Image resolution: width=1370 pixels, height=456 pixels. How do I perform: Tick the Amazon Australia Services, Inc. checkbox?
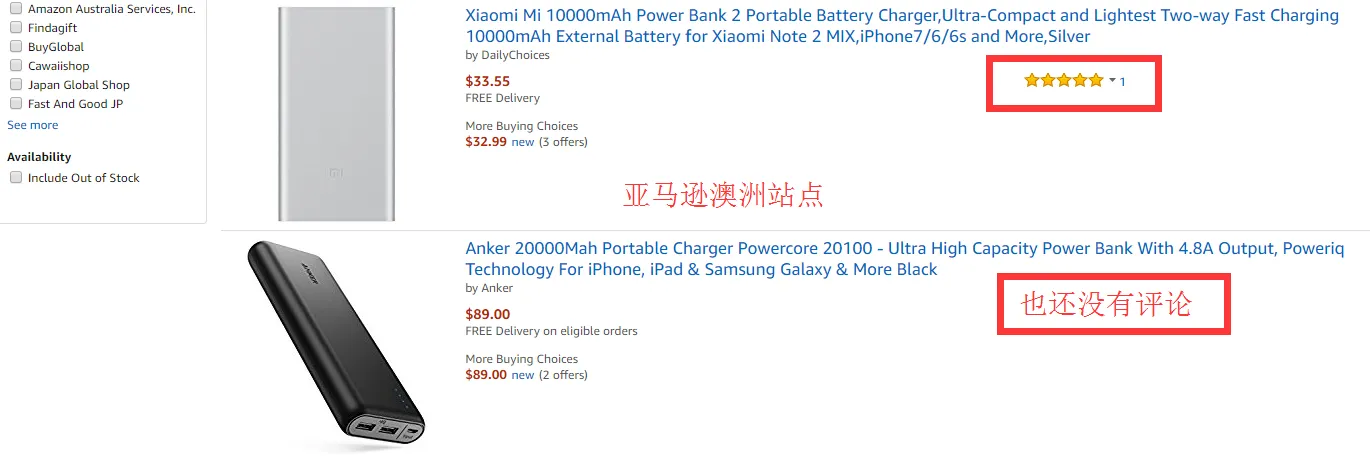[x=16, y=8]
